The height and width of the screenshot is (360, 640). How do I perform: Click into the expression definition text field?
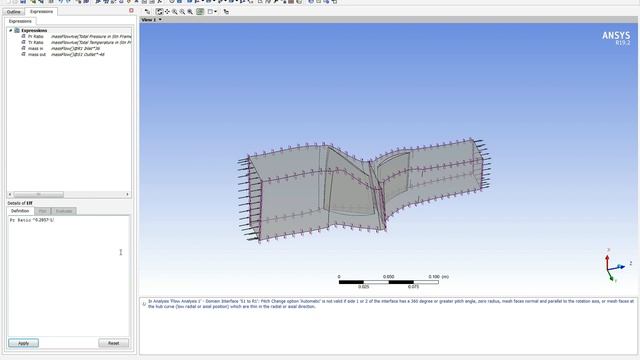click(x=69, y=276)
